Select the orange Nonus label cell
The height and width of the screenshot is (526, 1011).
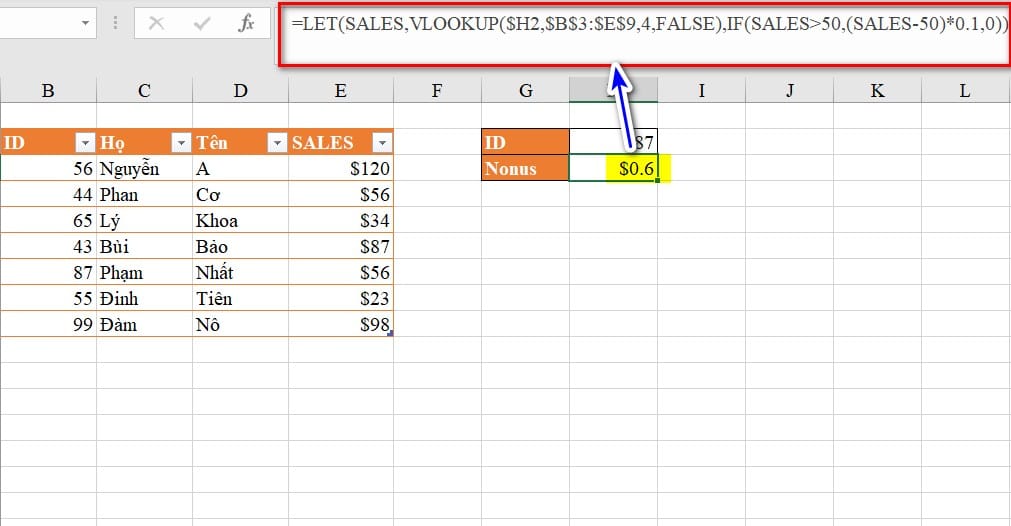525,169
